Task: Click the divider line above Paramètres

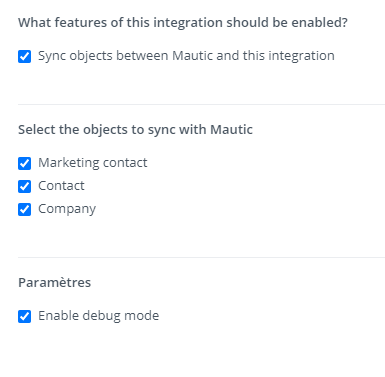Action: point(201,257)
